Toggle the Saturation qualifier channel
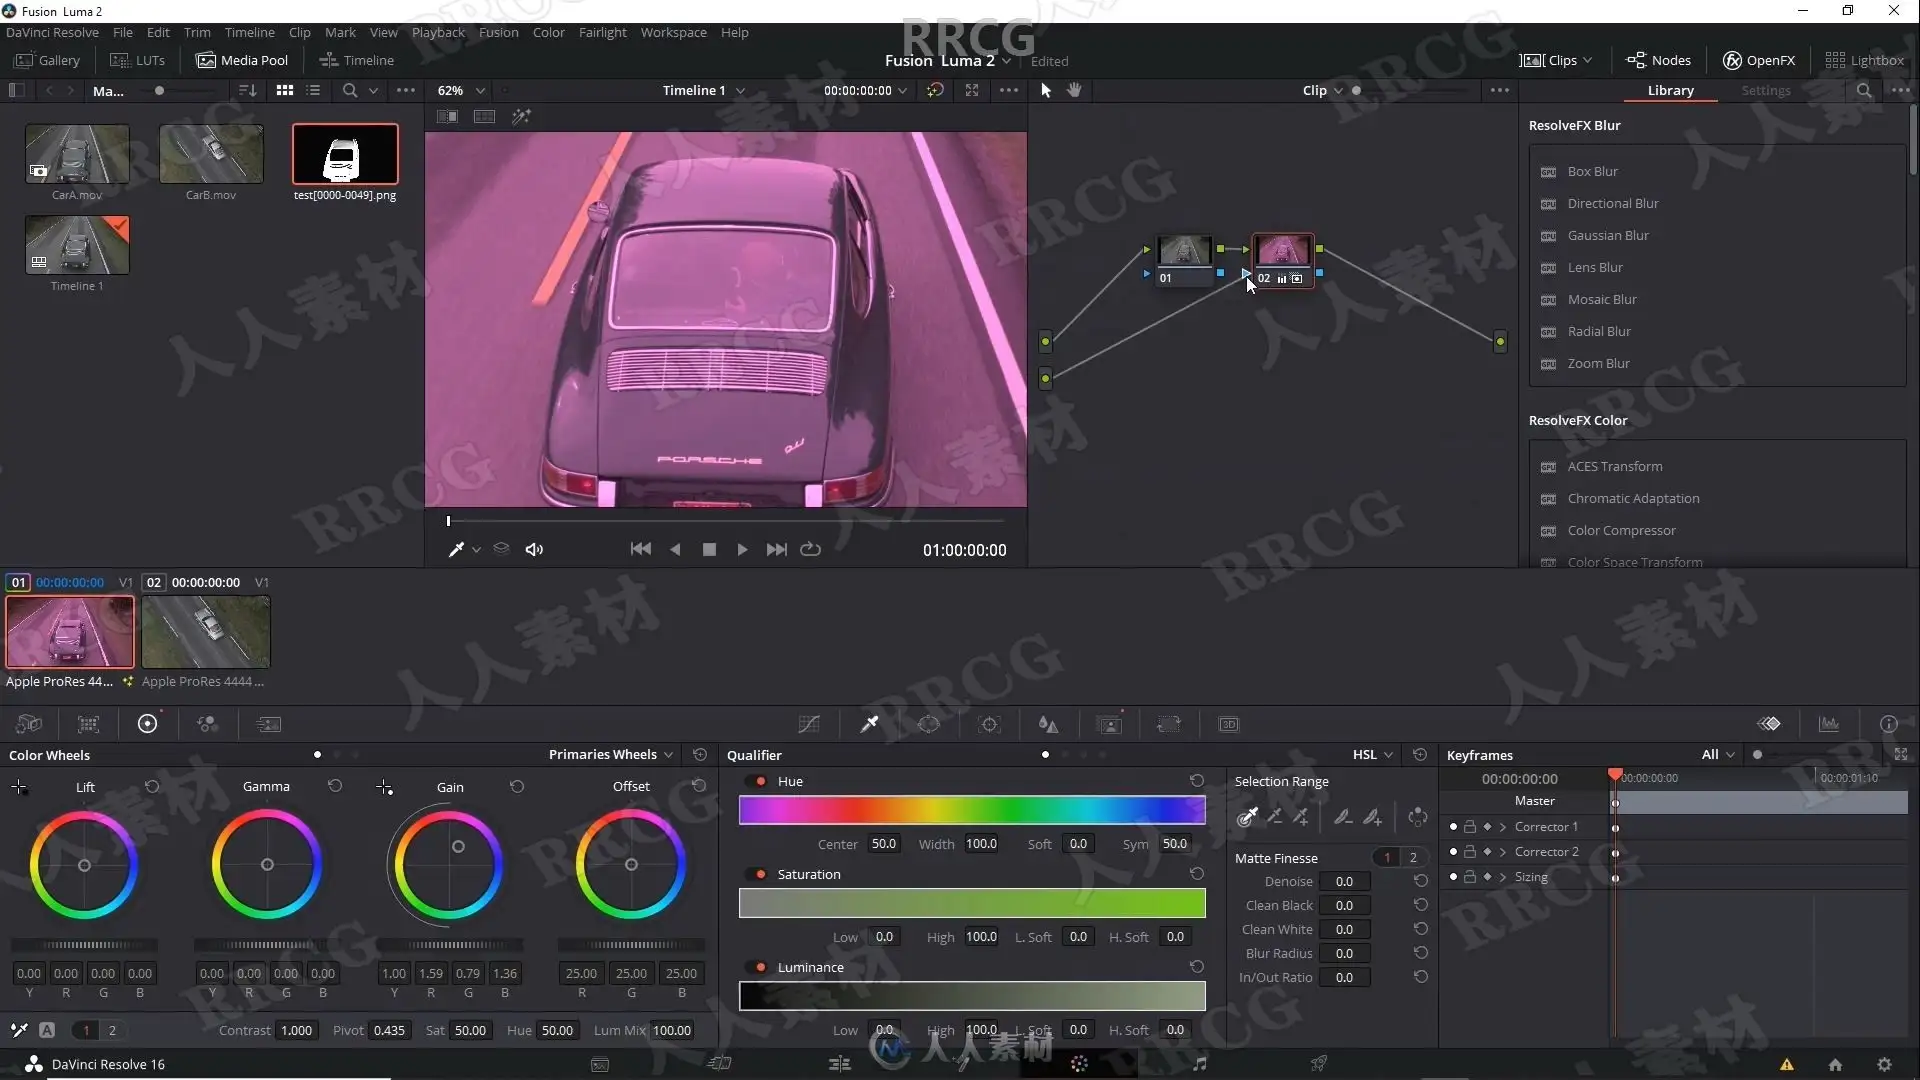 coord(761,874)
